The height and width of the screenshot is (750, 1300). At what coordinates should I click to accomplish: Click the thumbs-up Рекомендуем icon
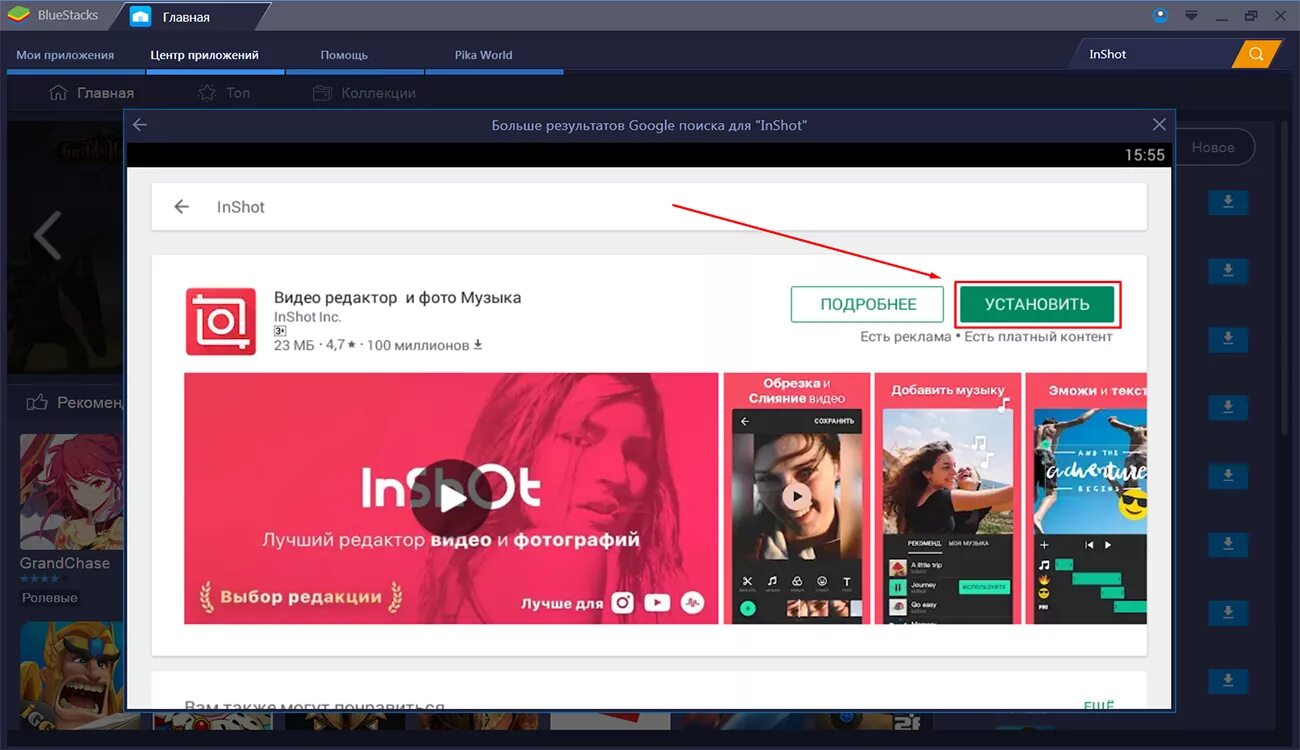[38, 402]
